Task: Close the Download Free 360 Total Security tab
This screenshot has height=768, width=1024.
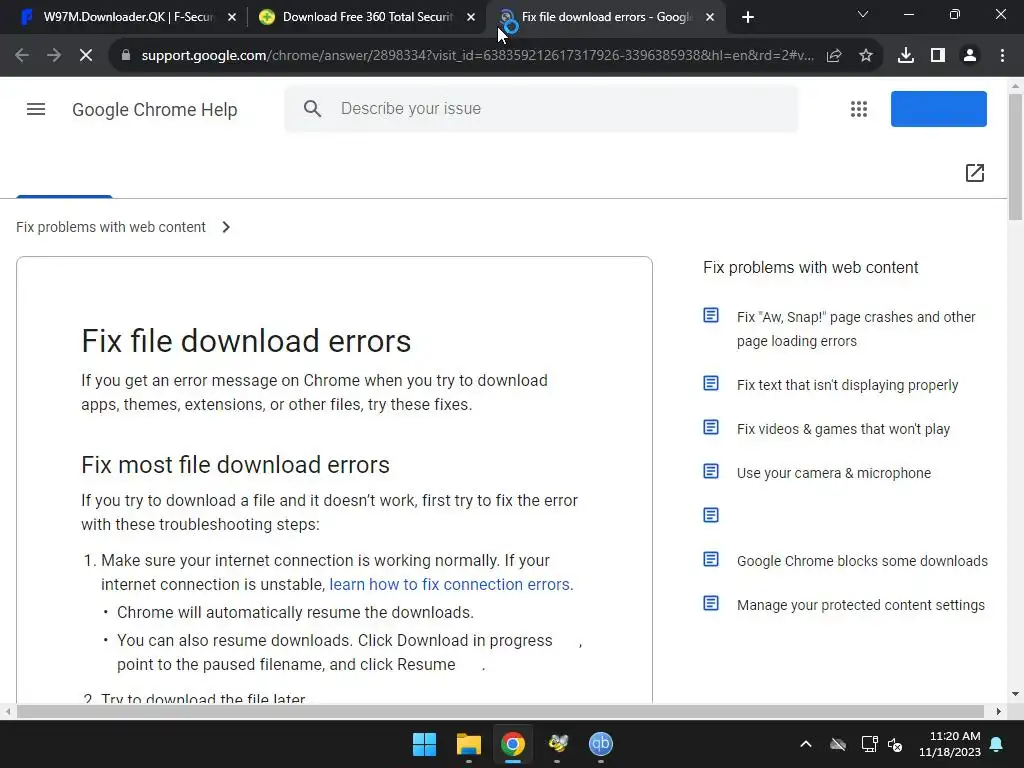Action: pos(471,17)
